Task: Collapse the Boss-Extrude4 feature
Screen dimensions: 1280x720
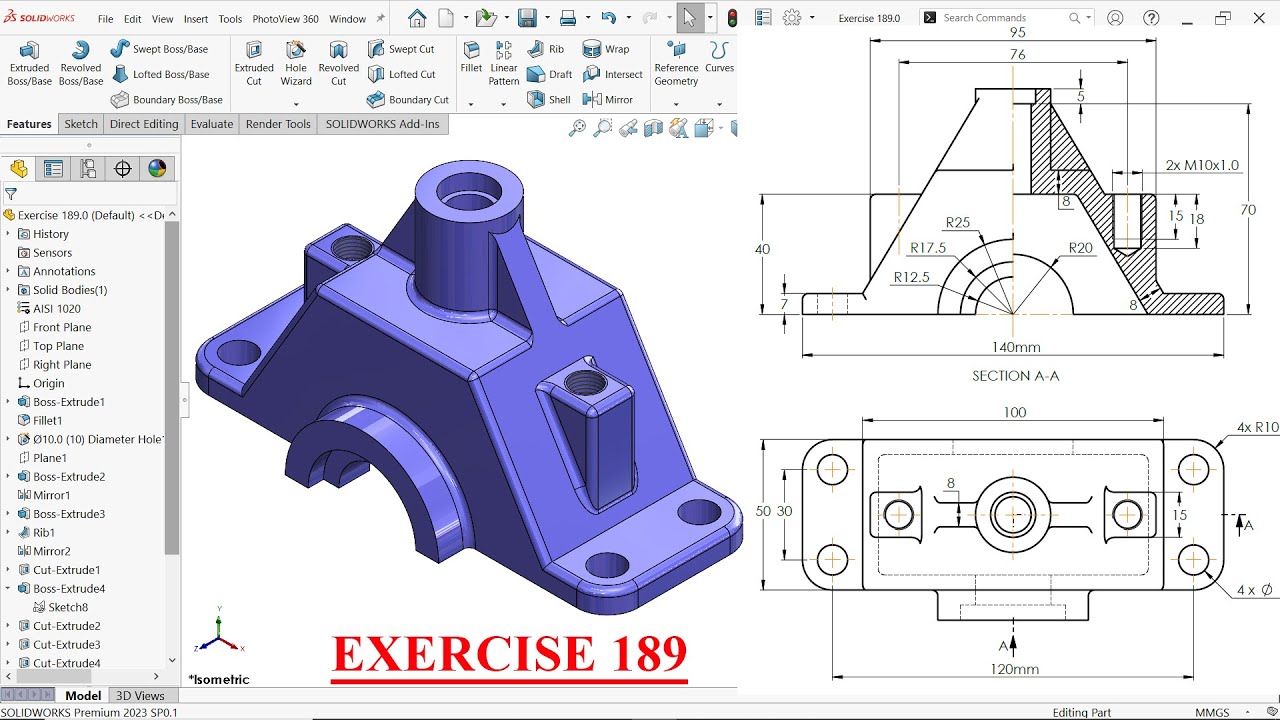Action: pyautogui.click(x=8, y=589)
